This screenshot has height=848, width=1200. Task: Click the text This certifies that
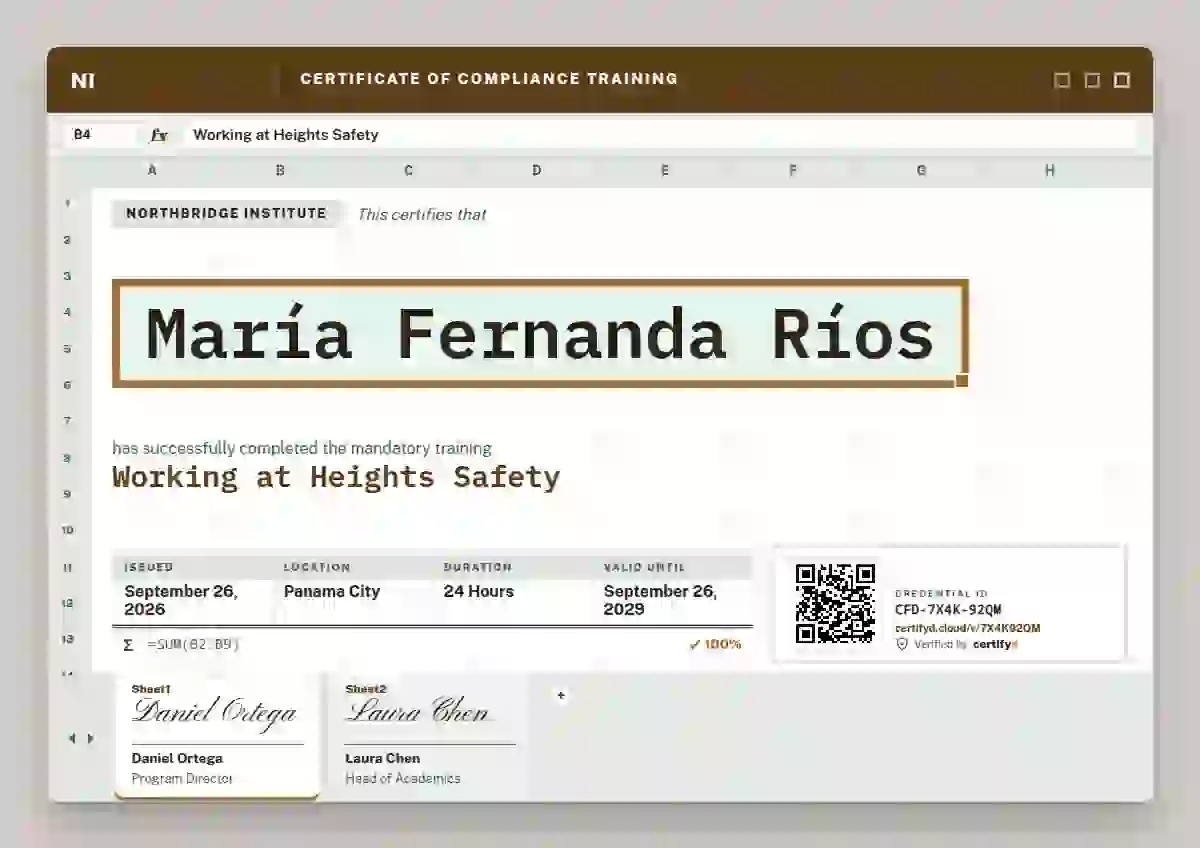click(x=422, y=214)
